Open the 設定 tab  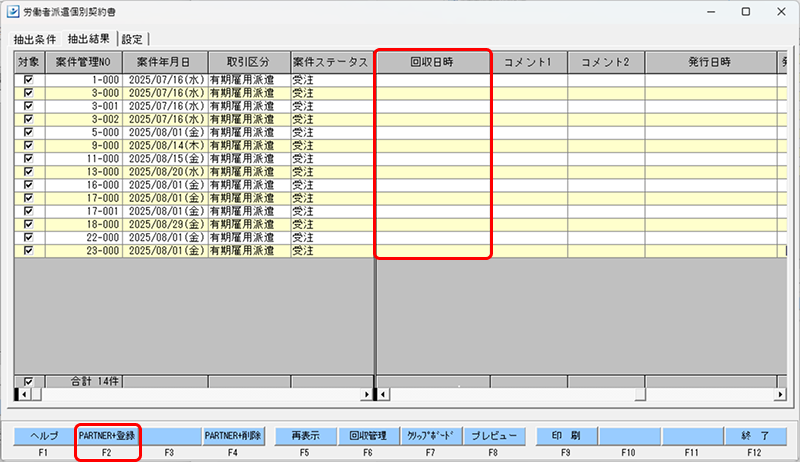click(132, 39)
